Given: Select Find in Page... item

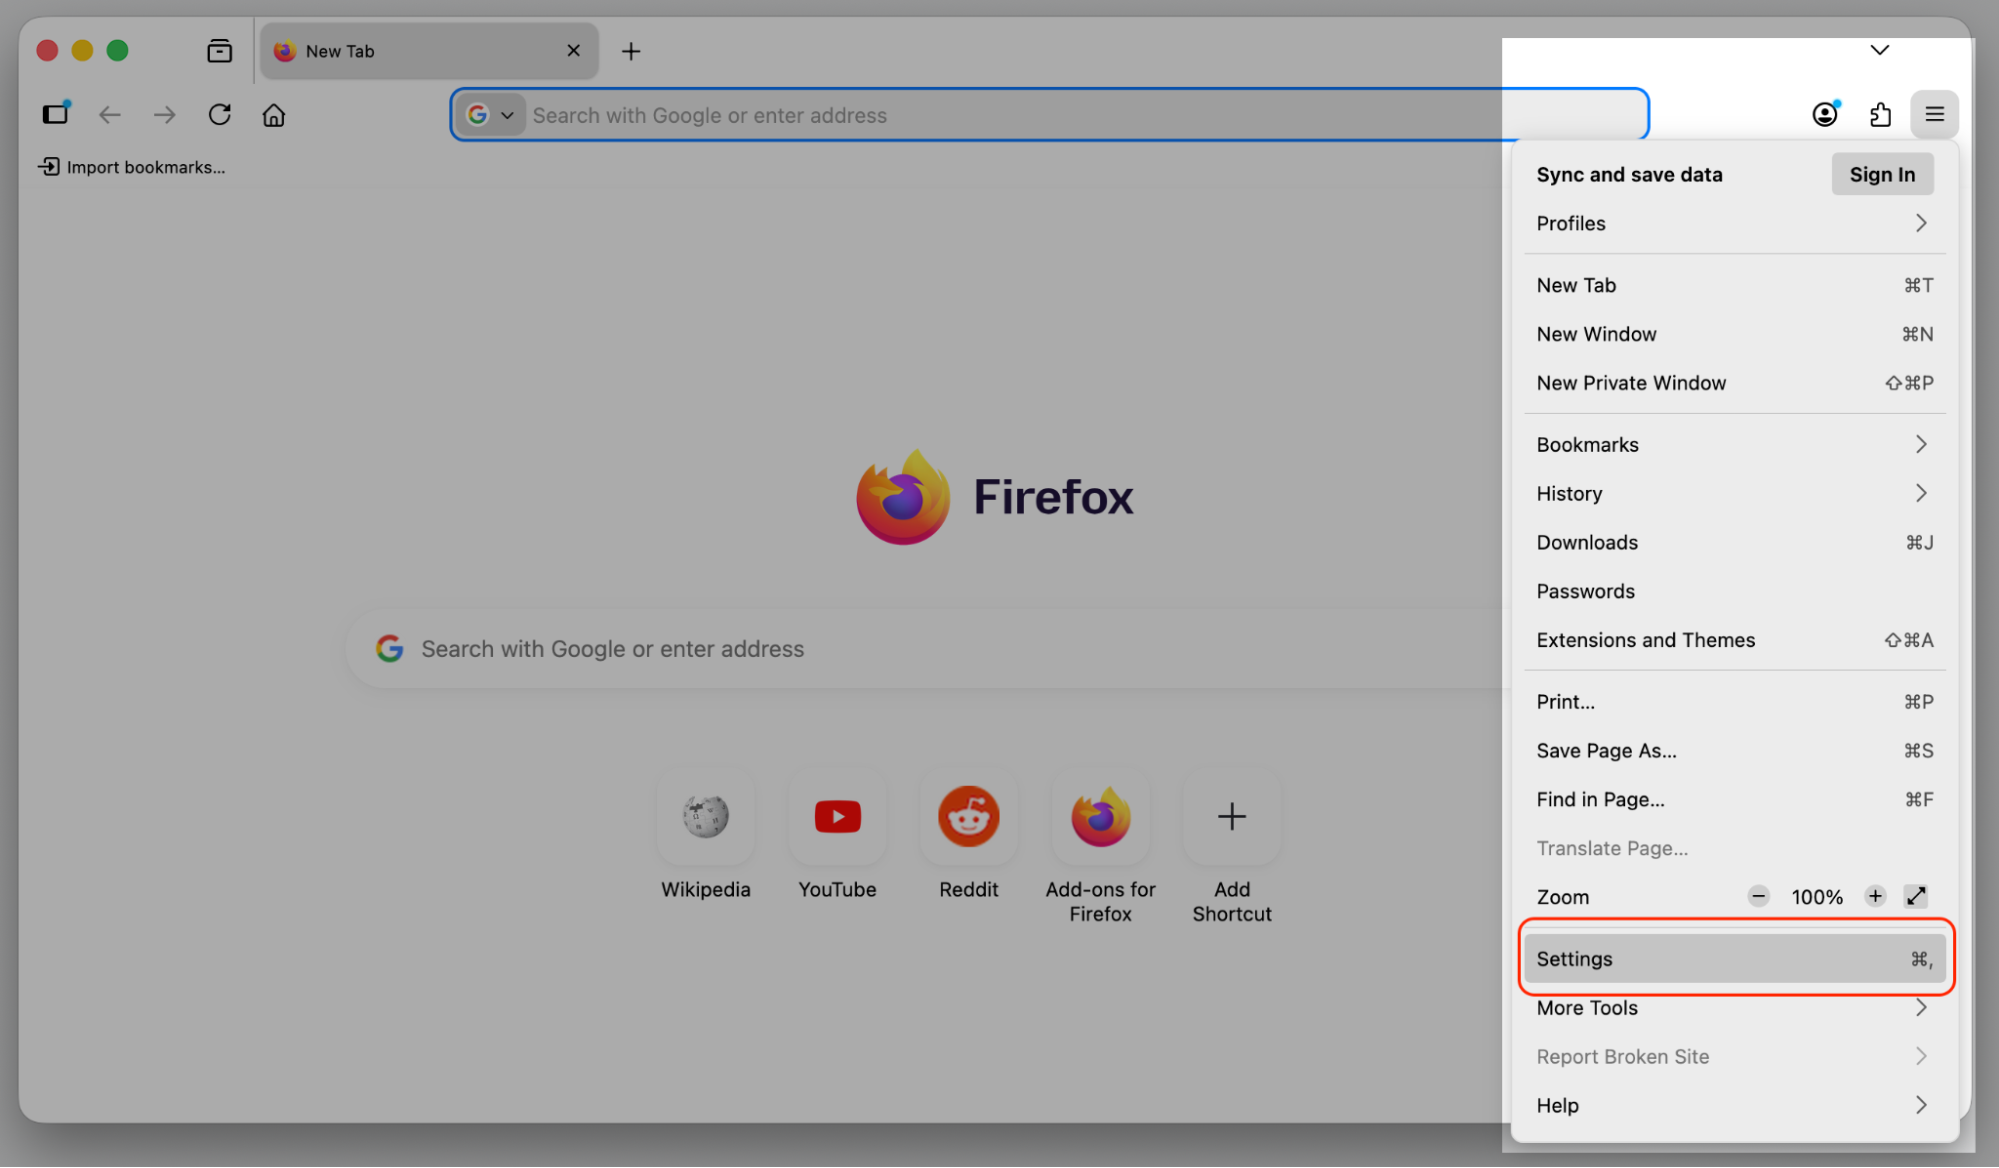Looking at the screenshot, I should pyautogui.click(x=1735, y=799).
